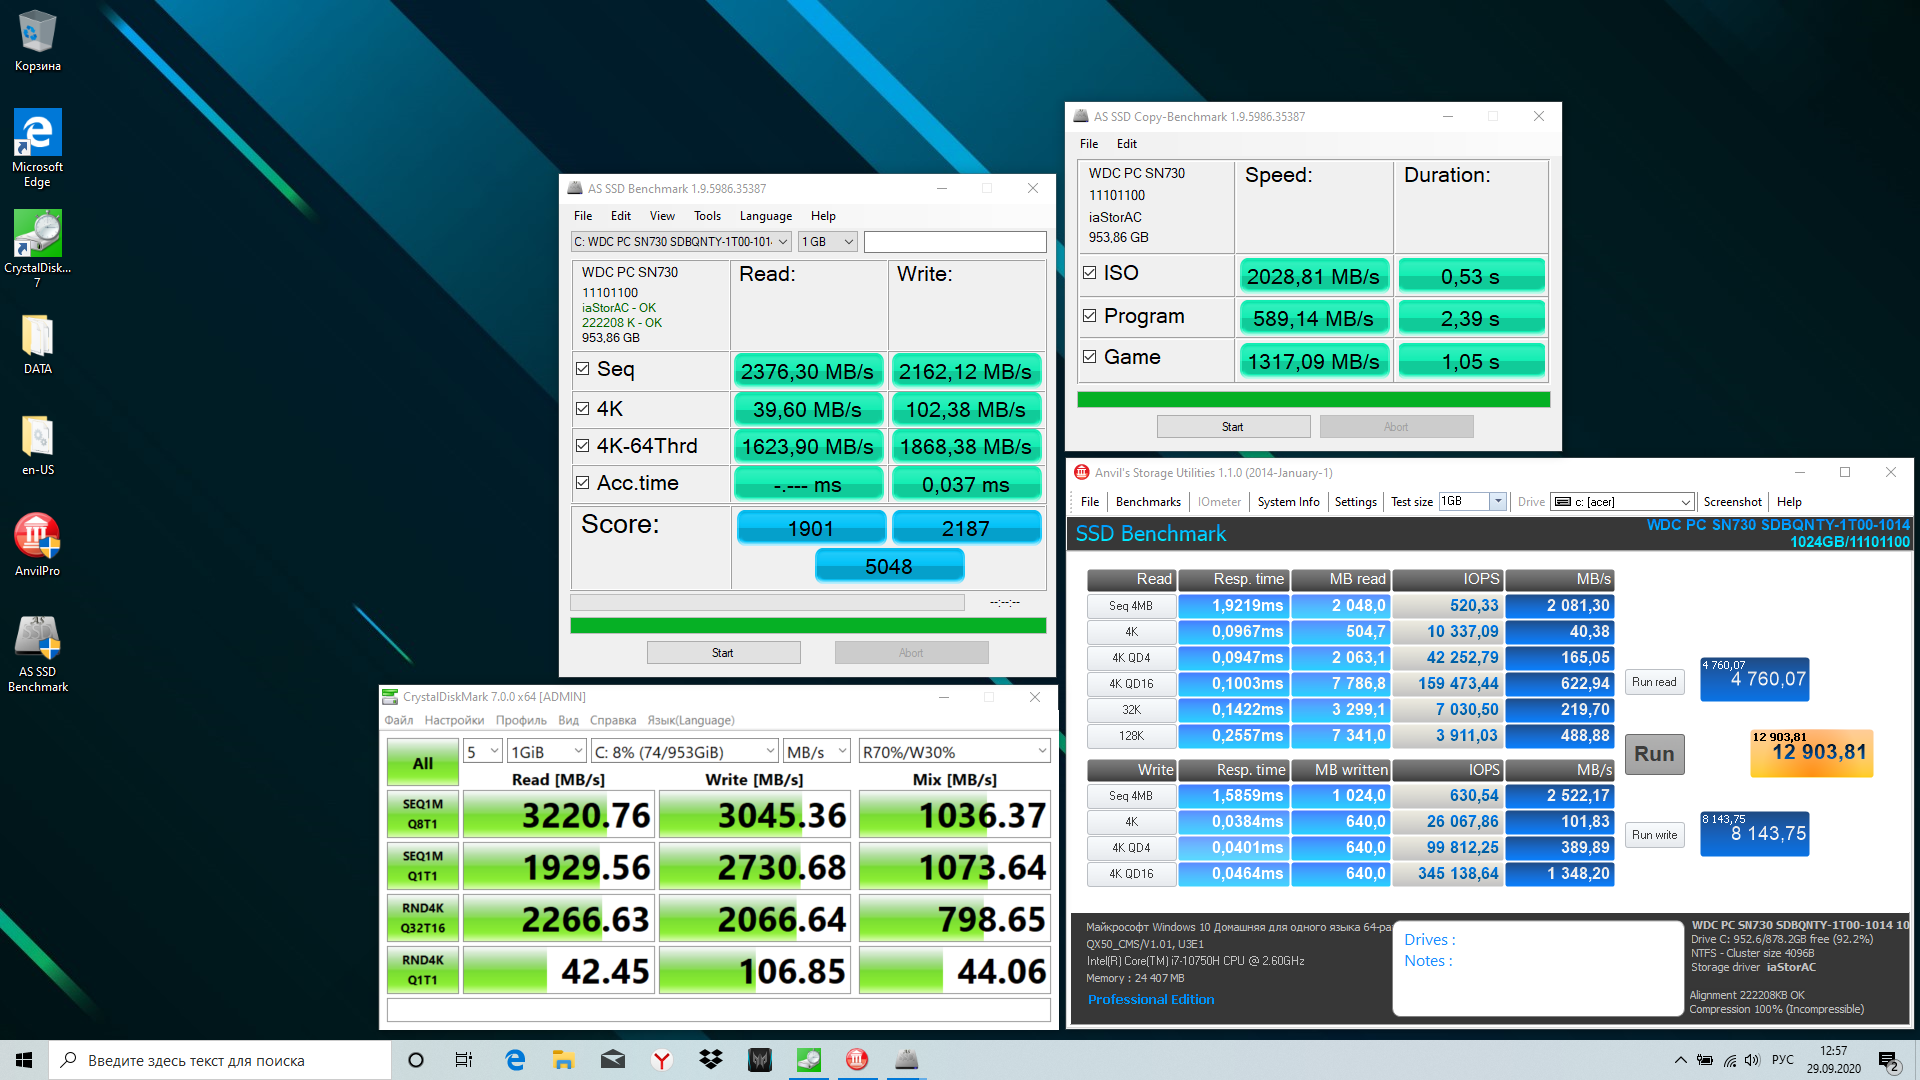Click the Drives/Notes box in Anvil's
Image resolution: width=1920 pixels, height=1080 pixels.
tap(1537, 968)
